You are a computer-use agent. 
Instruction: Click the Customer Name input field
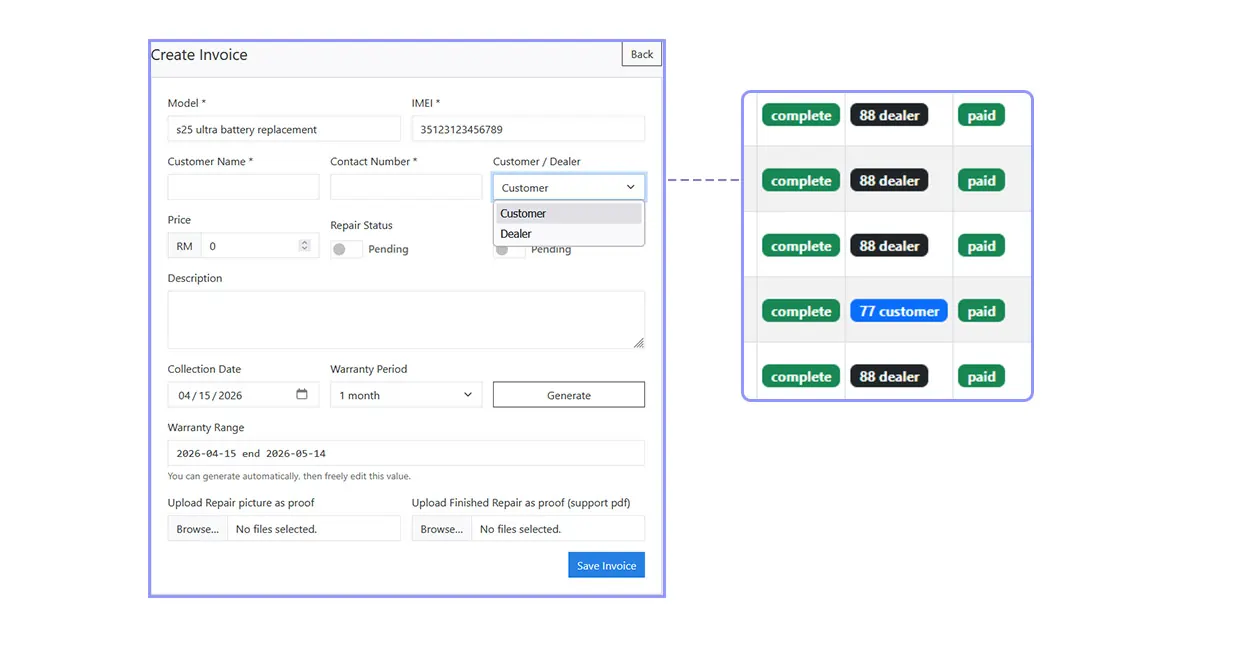[x=243, y=187]
